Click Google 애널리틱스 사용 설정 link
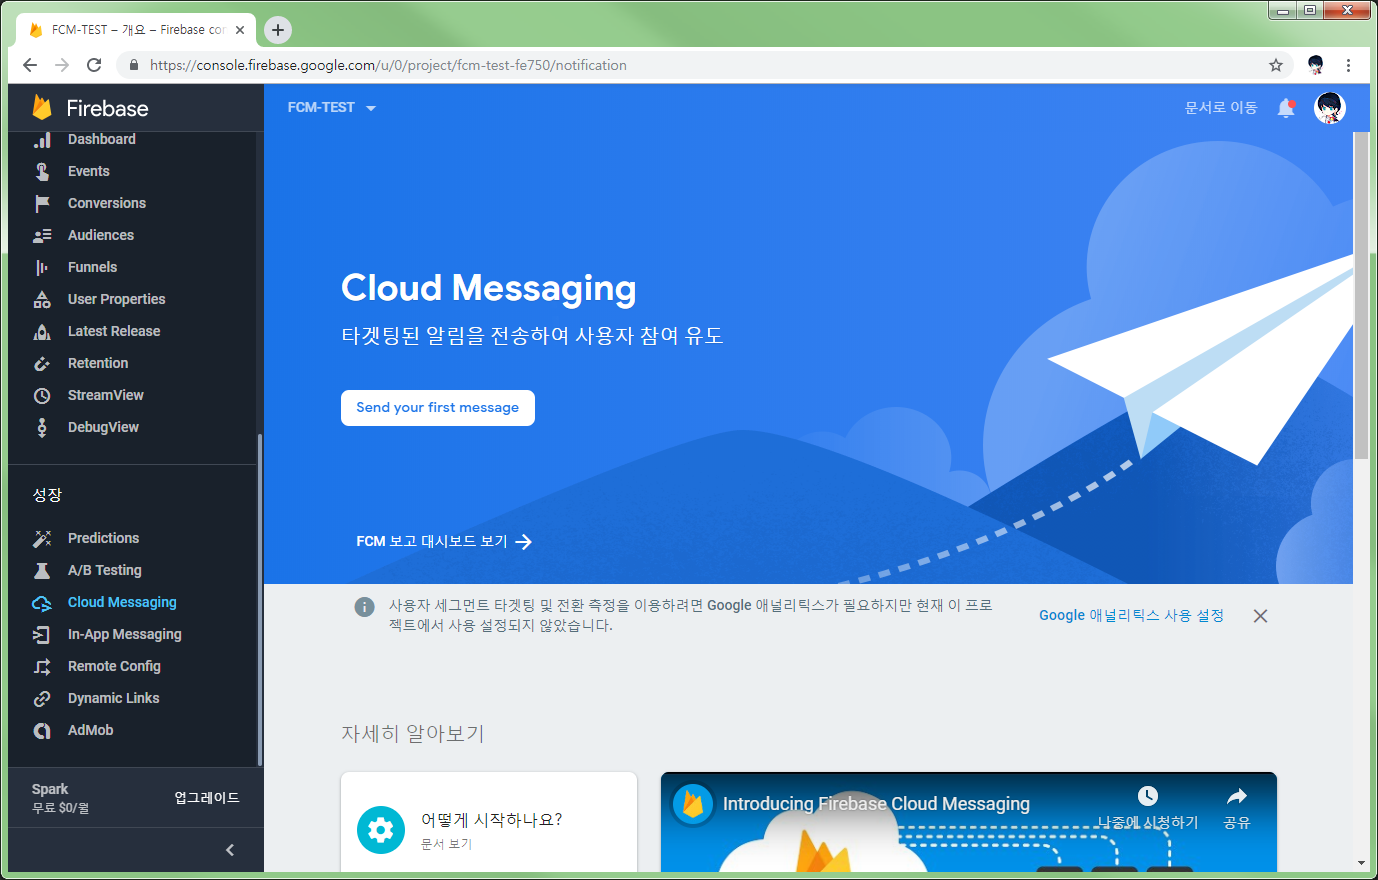 point(1131,616)
